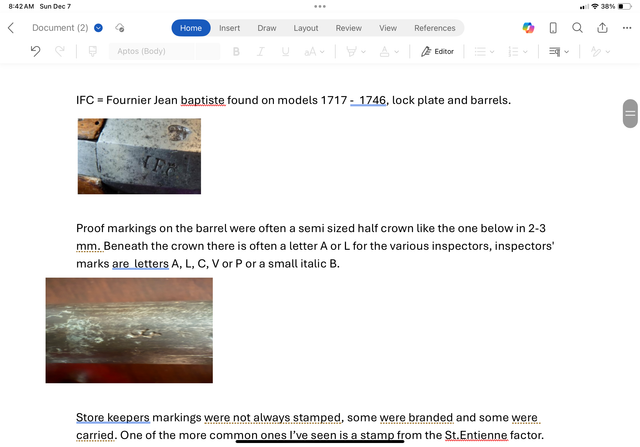Select the IFC stamped barrel photo
This screenshot has height=447, width=640.
coord(139,156)
